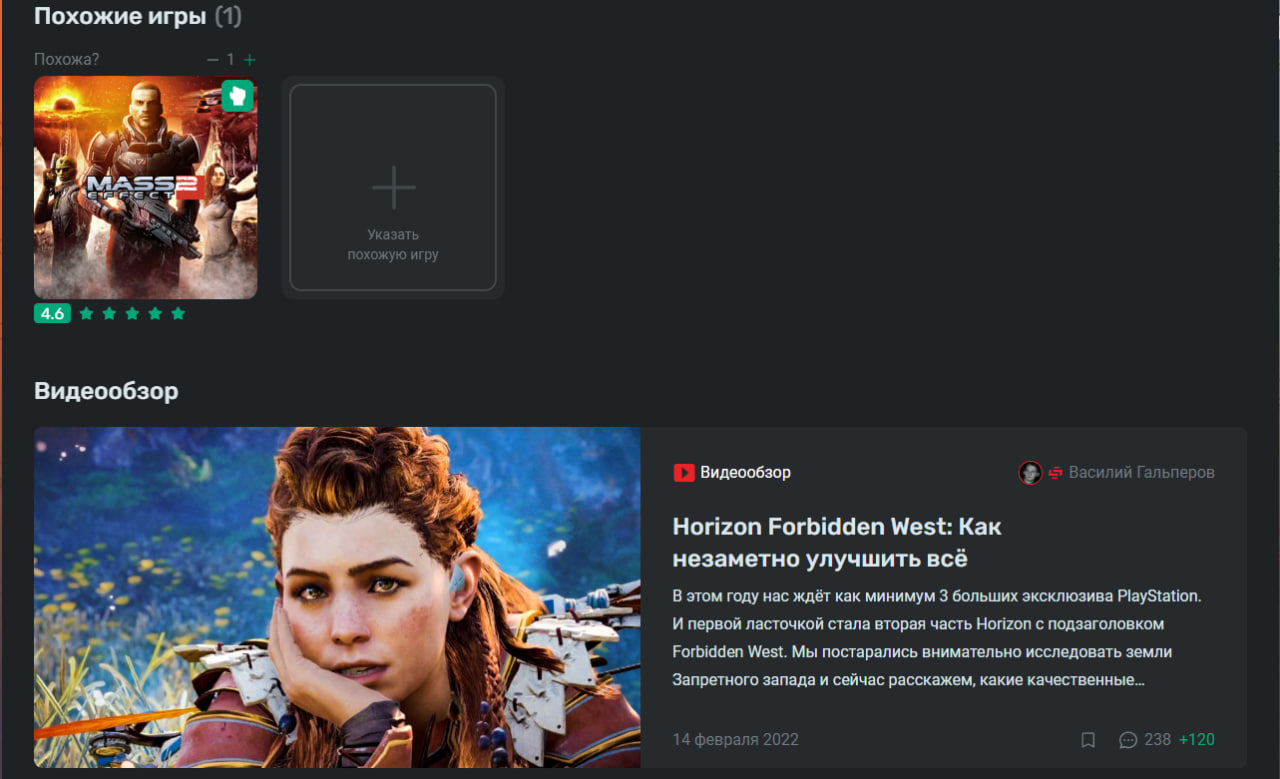This screenshot has width=1280, height=779.
Task: Click Василий Гальперов's round avatar
Action: coord(1030,473)
